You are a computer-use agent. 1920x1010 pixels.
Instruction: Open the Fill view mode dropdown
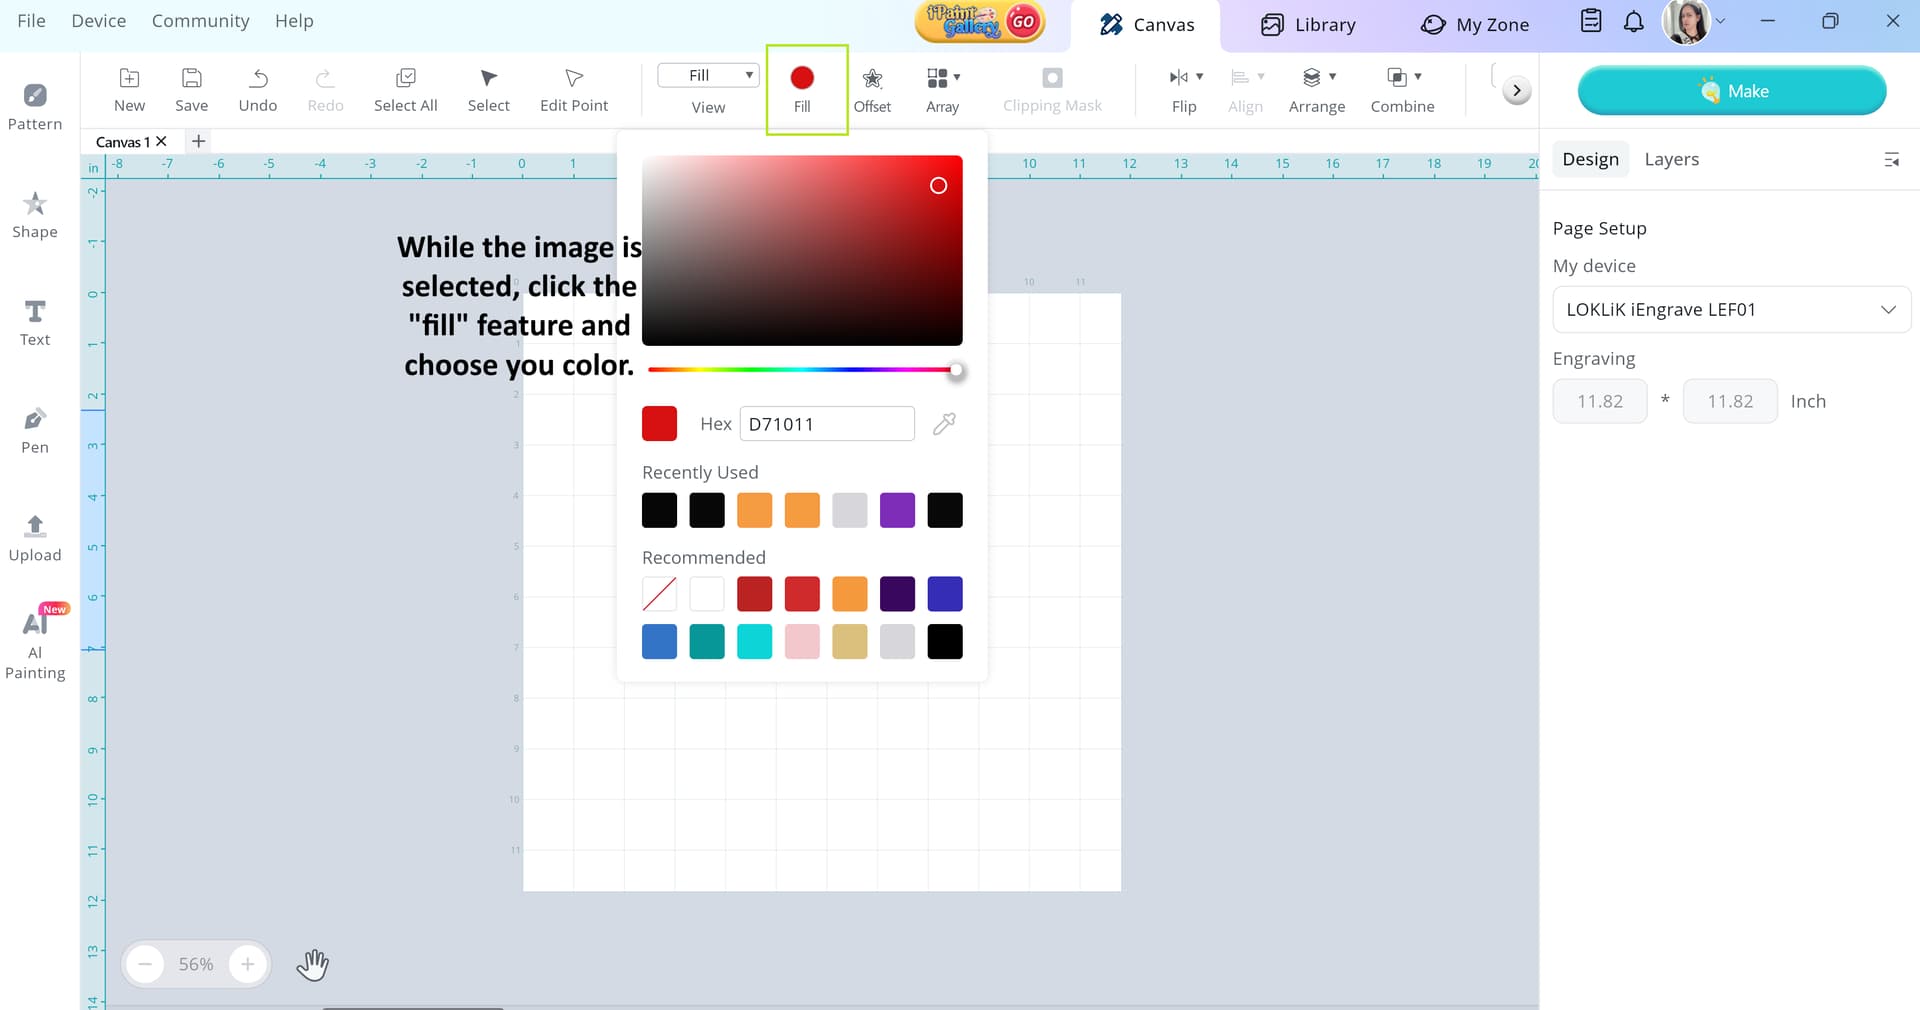(708, 75)
